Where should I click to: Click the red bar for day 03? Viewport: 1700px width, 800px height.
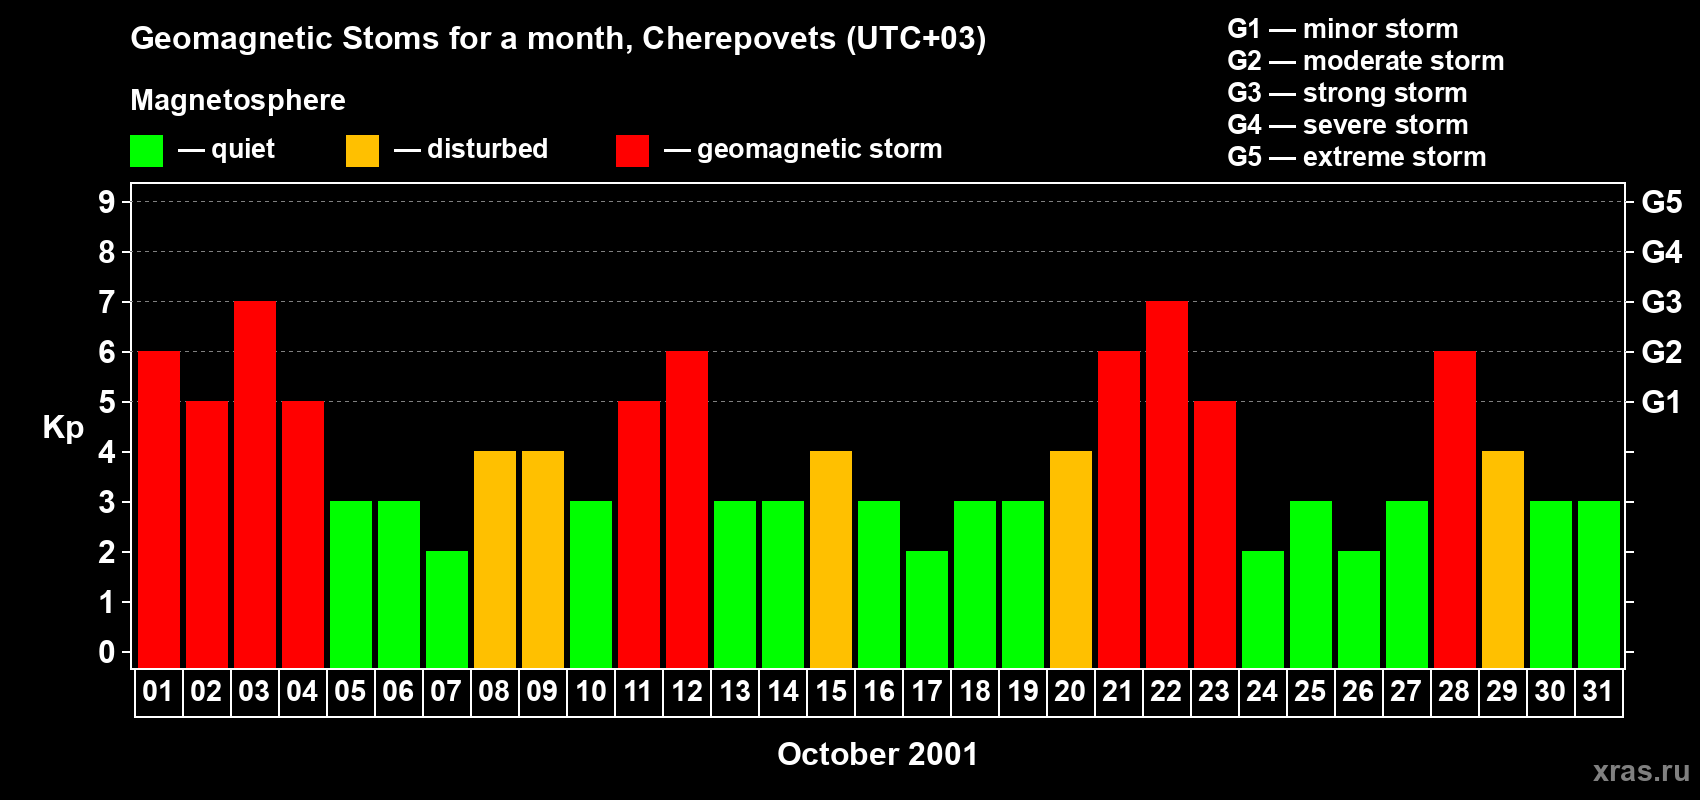(255, 484)
